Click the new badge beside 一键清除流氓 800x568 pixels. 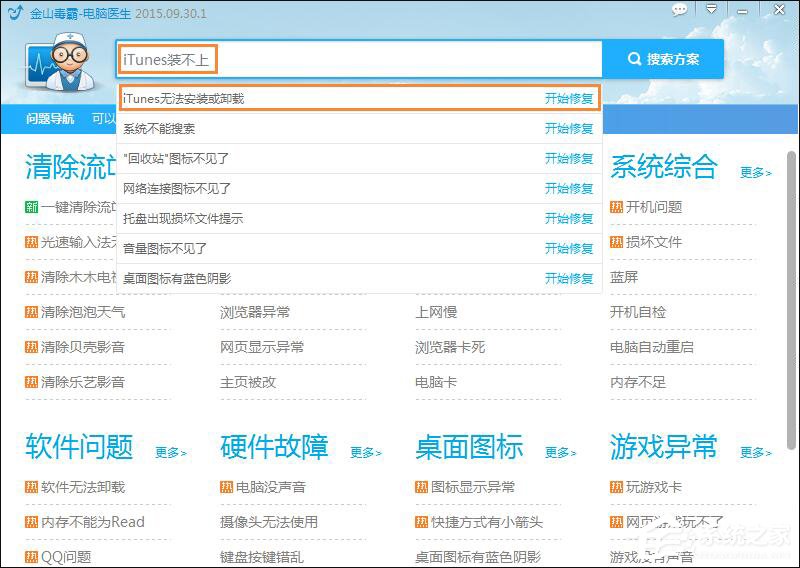32,207
